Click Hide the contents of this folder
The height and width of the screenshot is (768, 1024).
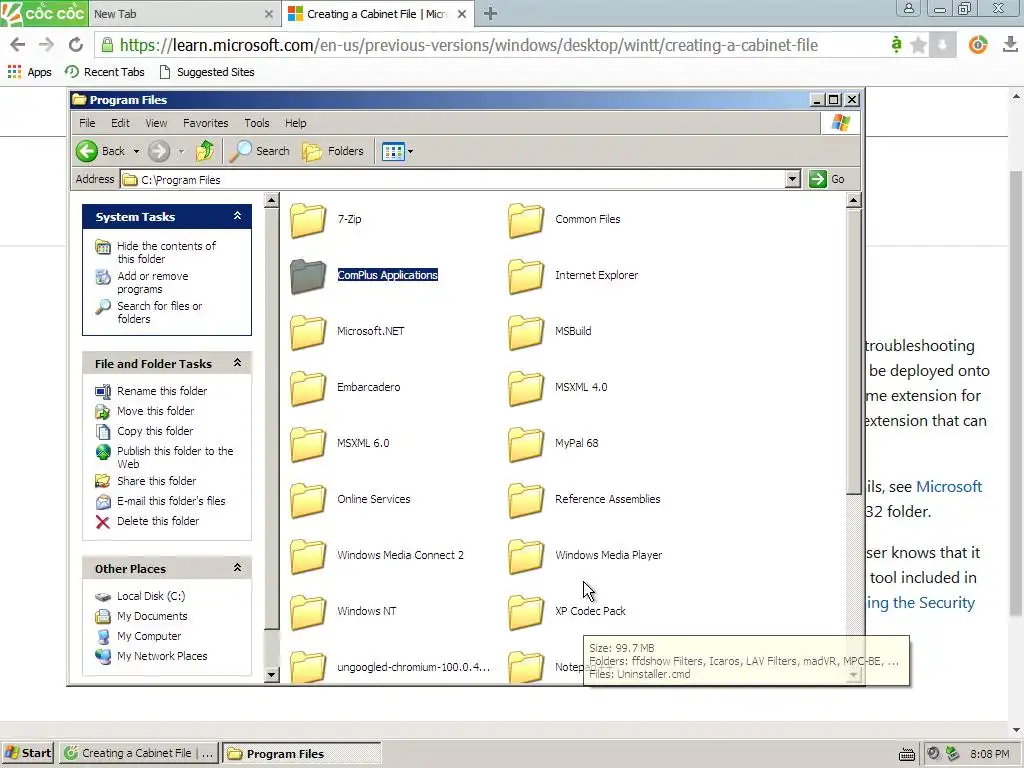pyautogui.click(x=167, y=252)
